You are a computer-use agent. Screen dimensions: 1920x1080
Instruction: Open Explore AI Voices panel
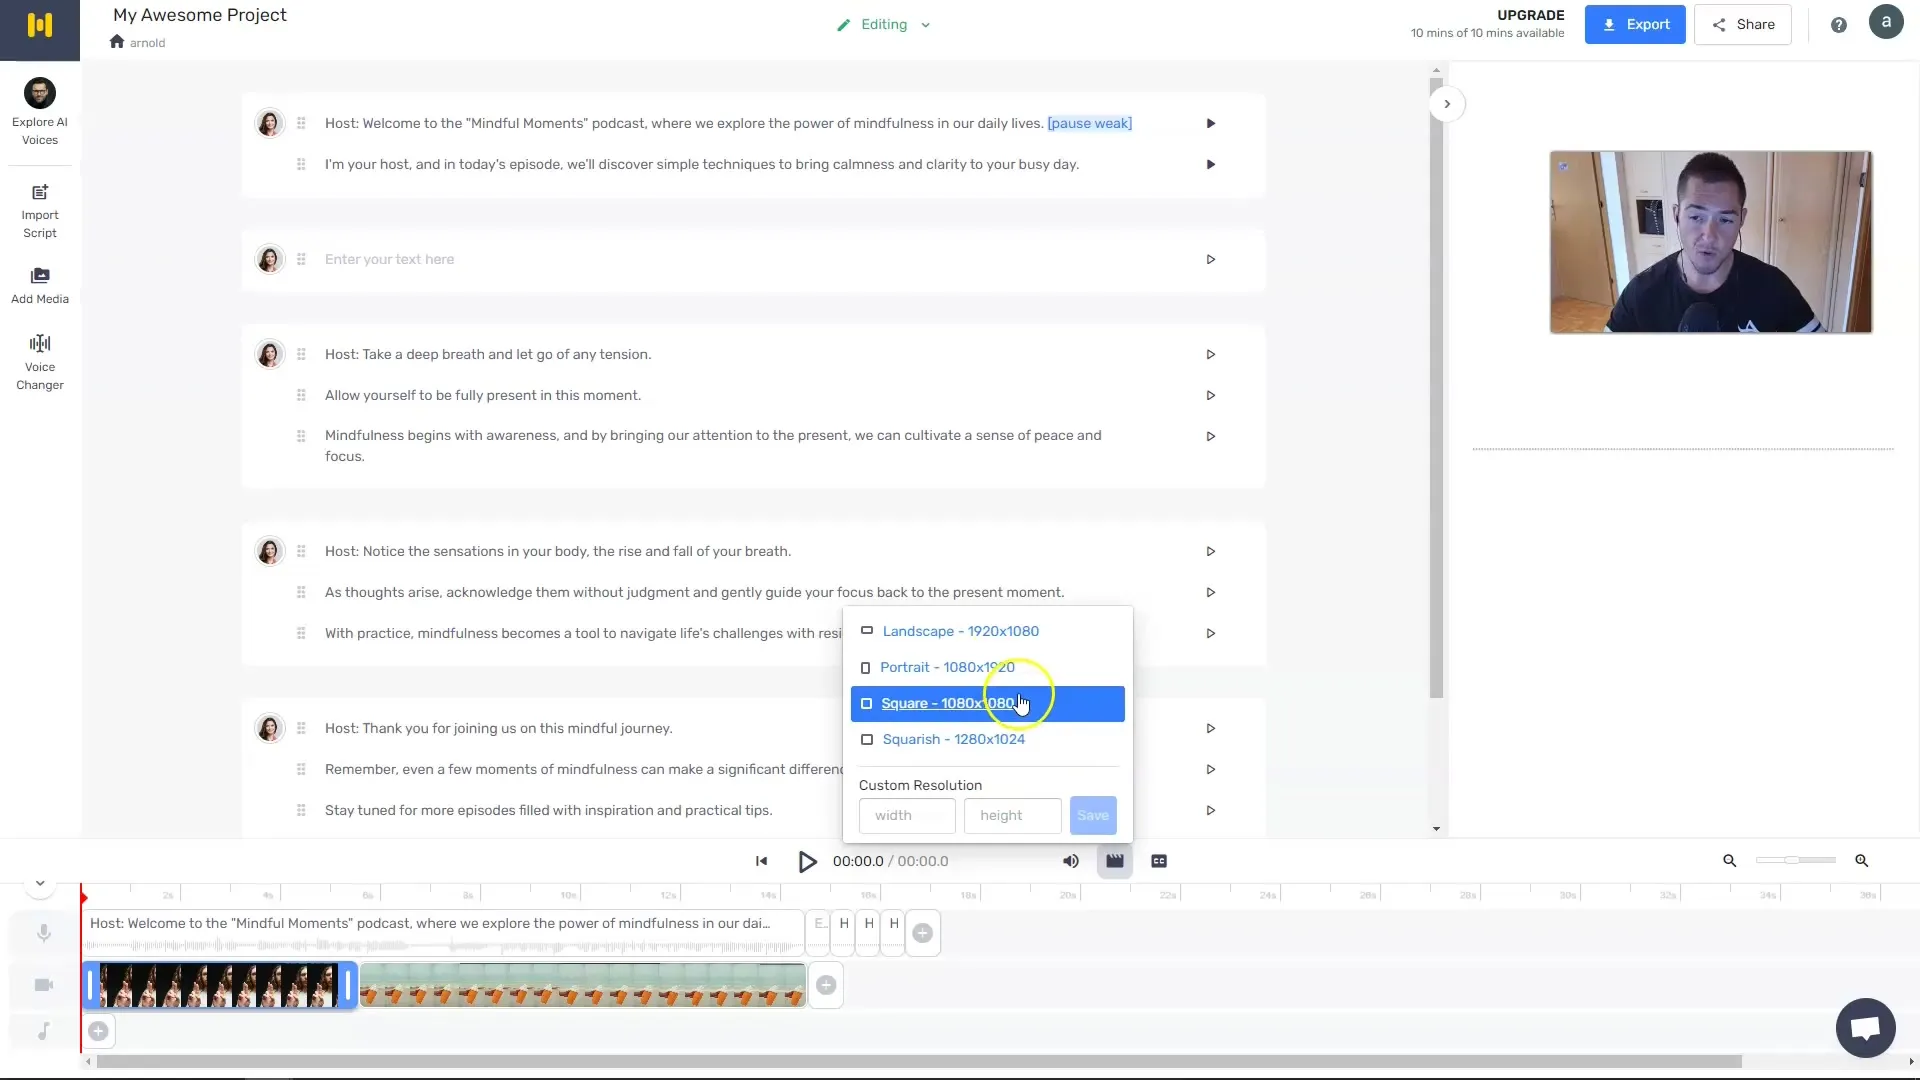(x=40, y=112)
